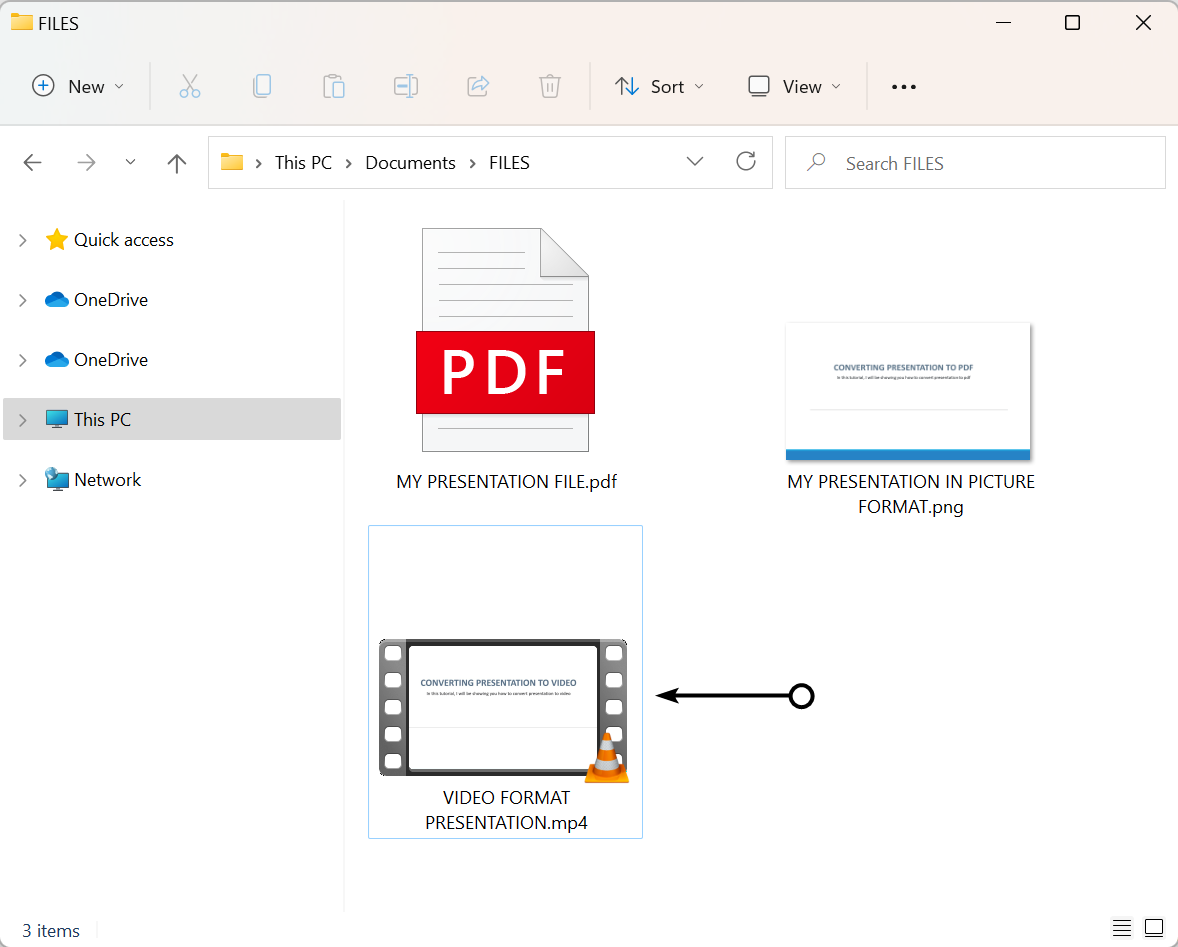The width and height of the screenshot is (1178, 947).
Task: Open the View options dropdown
Action: (x=793, y=86)
